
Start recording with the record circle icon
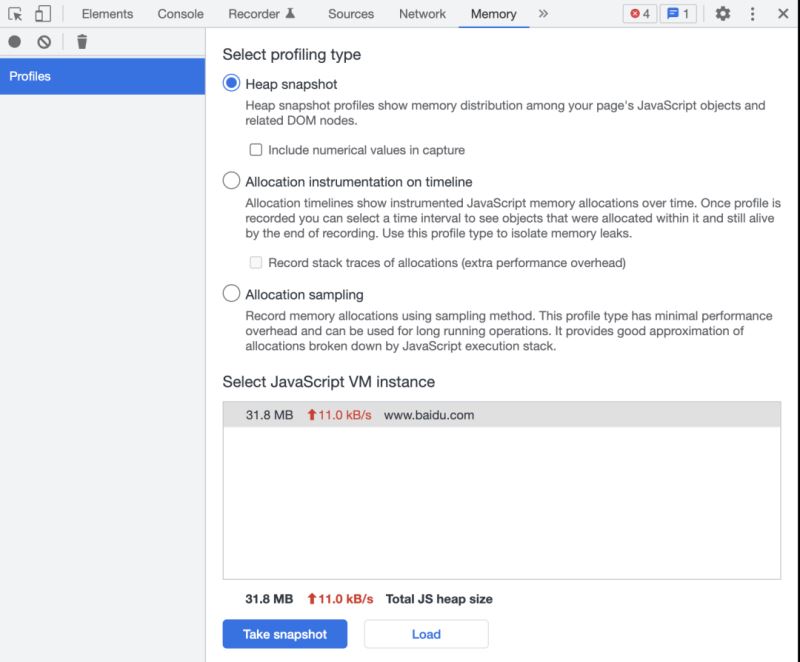[x=15, y=42]
